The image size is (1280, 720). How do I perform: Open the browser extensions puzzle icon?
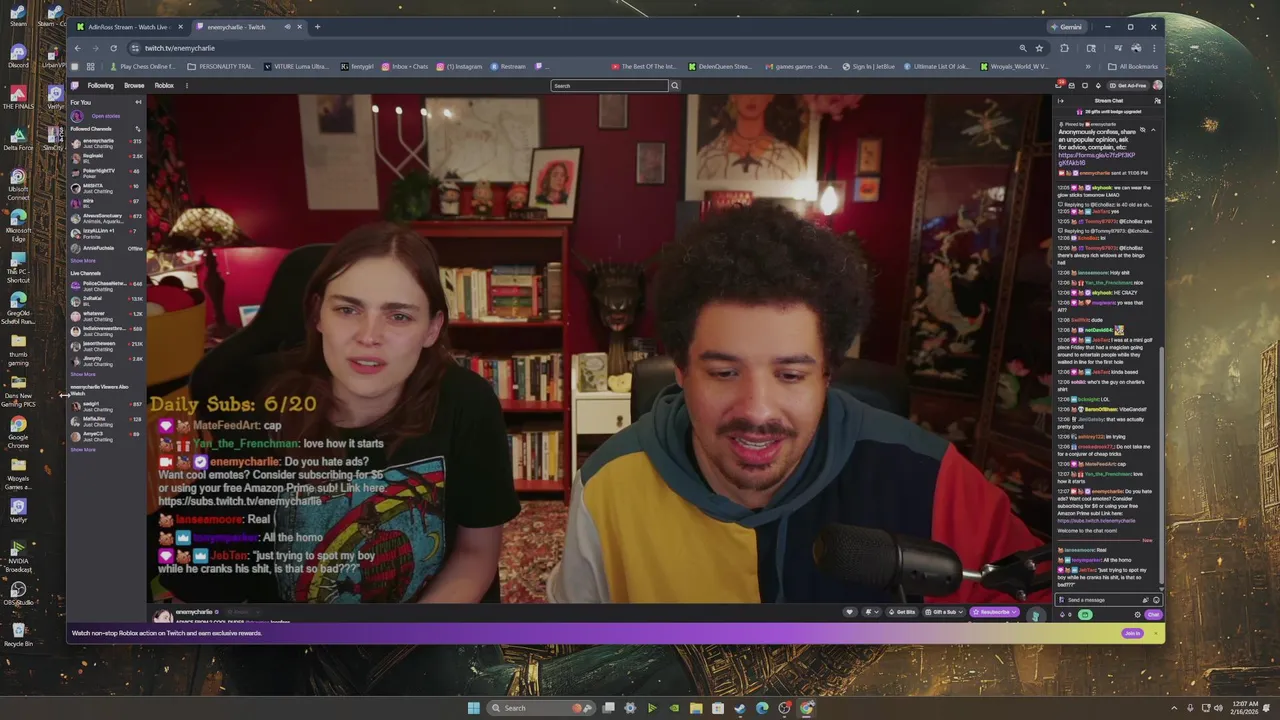(1064, 48)
